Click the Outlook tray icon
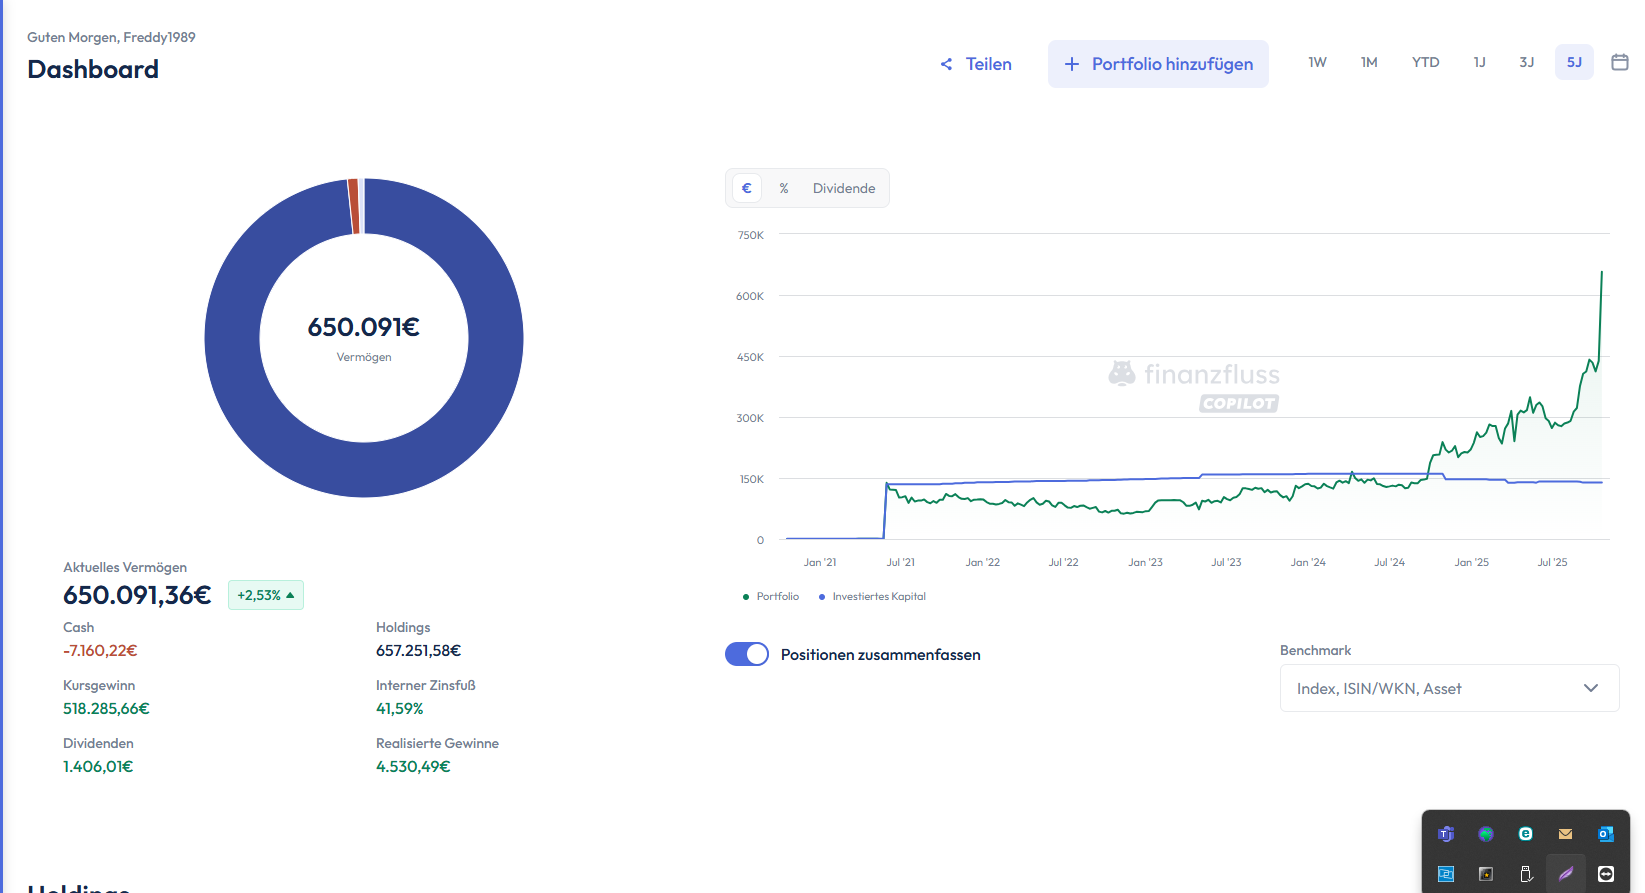This screenshot has width=1645, height=893. (1605, 834)
